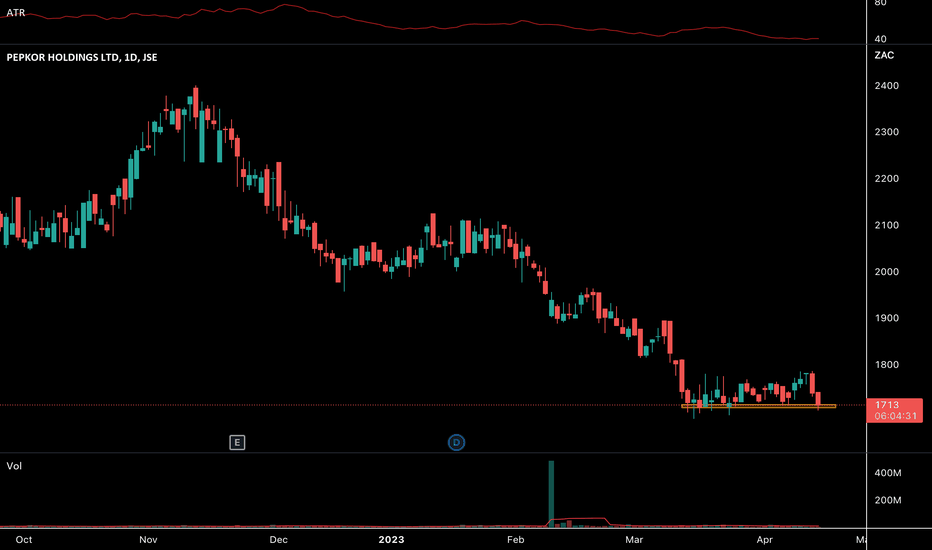The width and height of the screenshot is (932, 550).
Task: Click the Dec label on the time axis
Action: (x=278, y=540)
